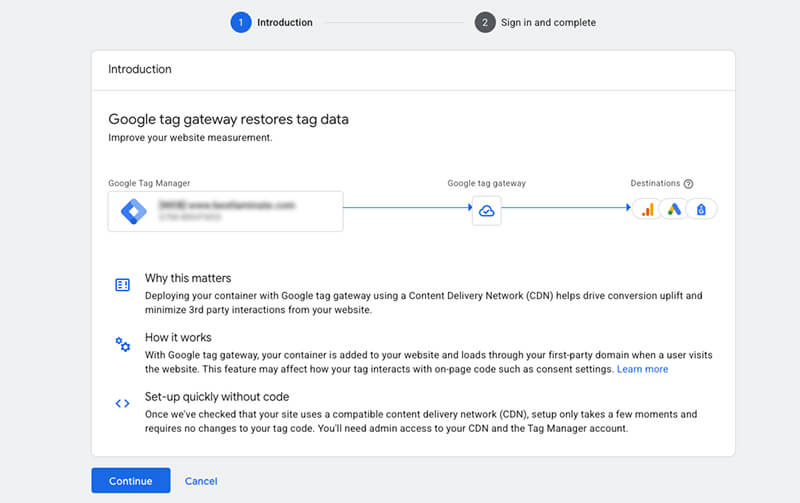The image size is (800, 503).
Task: Select the step 1 Introduction circle
Action: pos(241,22)
